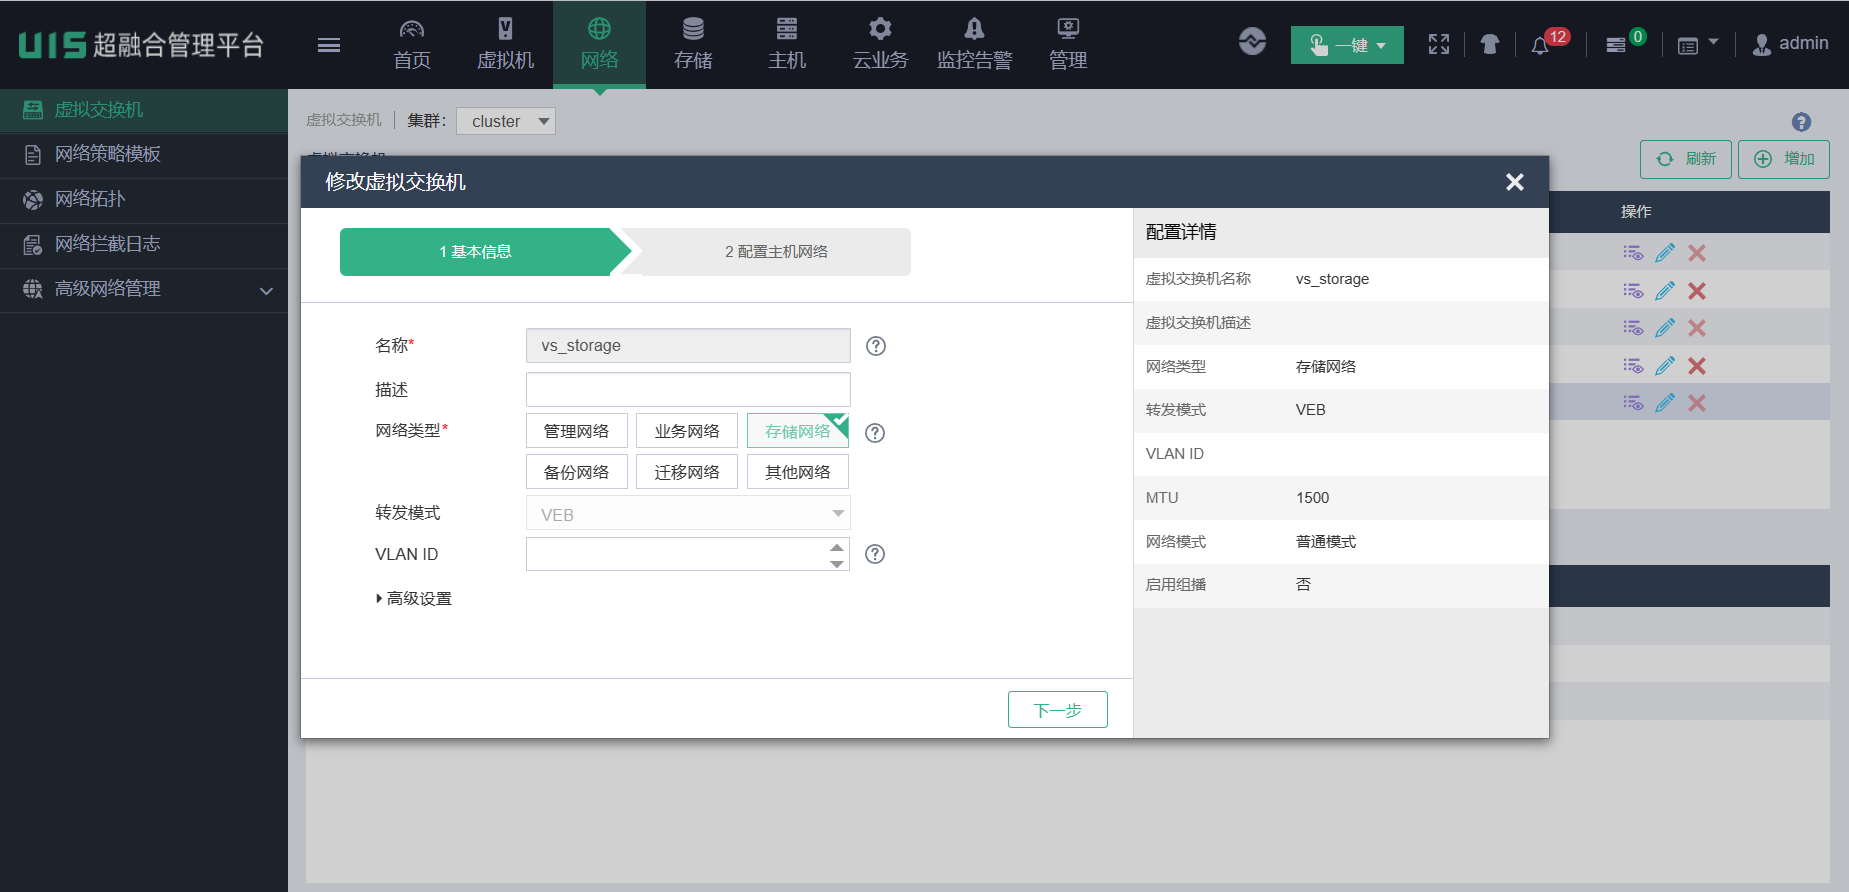Click the notification bell icon
Viewport: 1849px width, 892px height.
tap(1540, 45)
